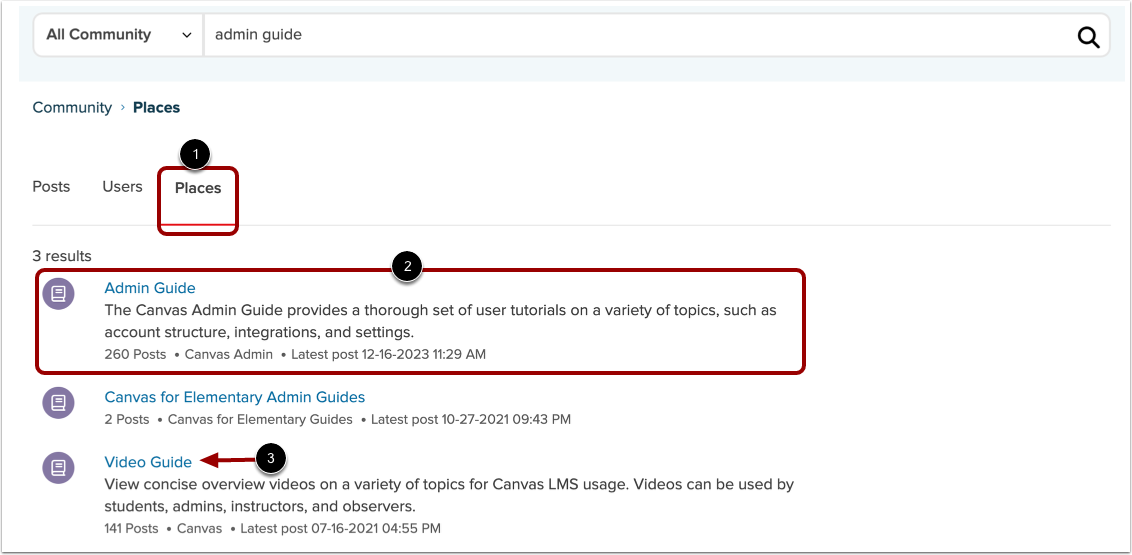Click the '141 Posts' text
The image size is (1132, 555).
click(x=131, y=528)
